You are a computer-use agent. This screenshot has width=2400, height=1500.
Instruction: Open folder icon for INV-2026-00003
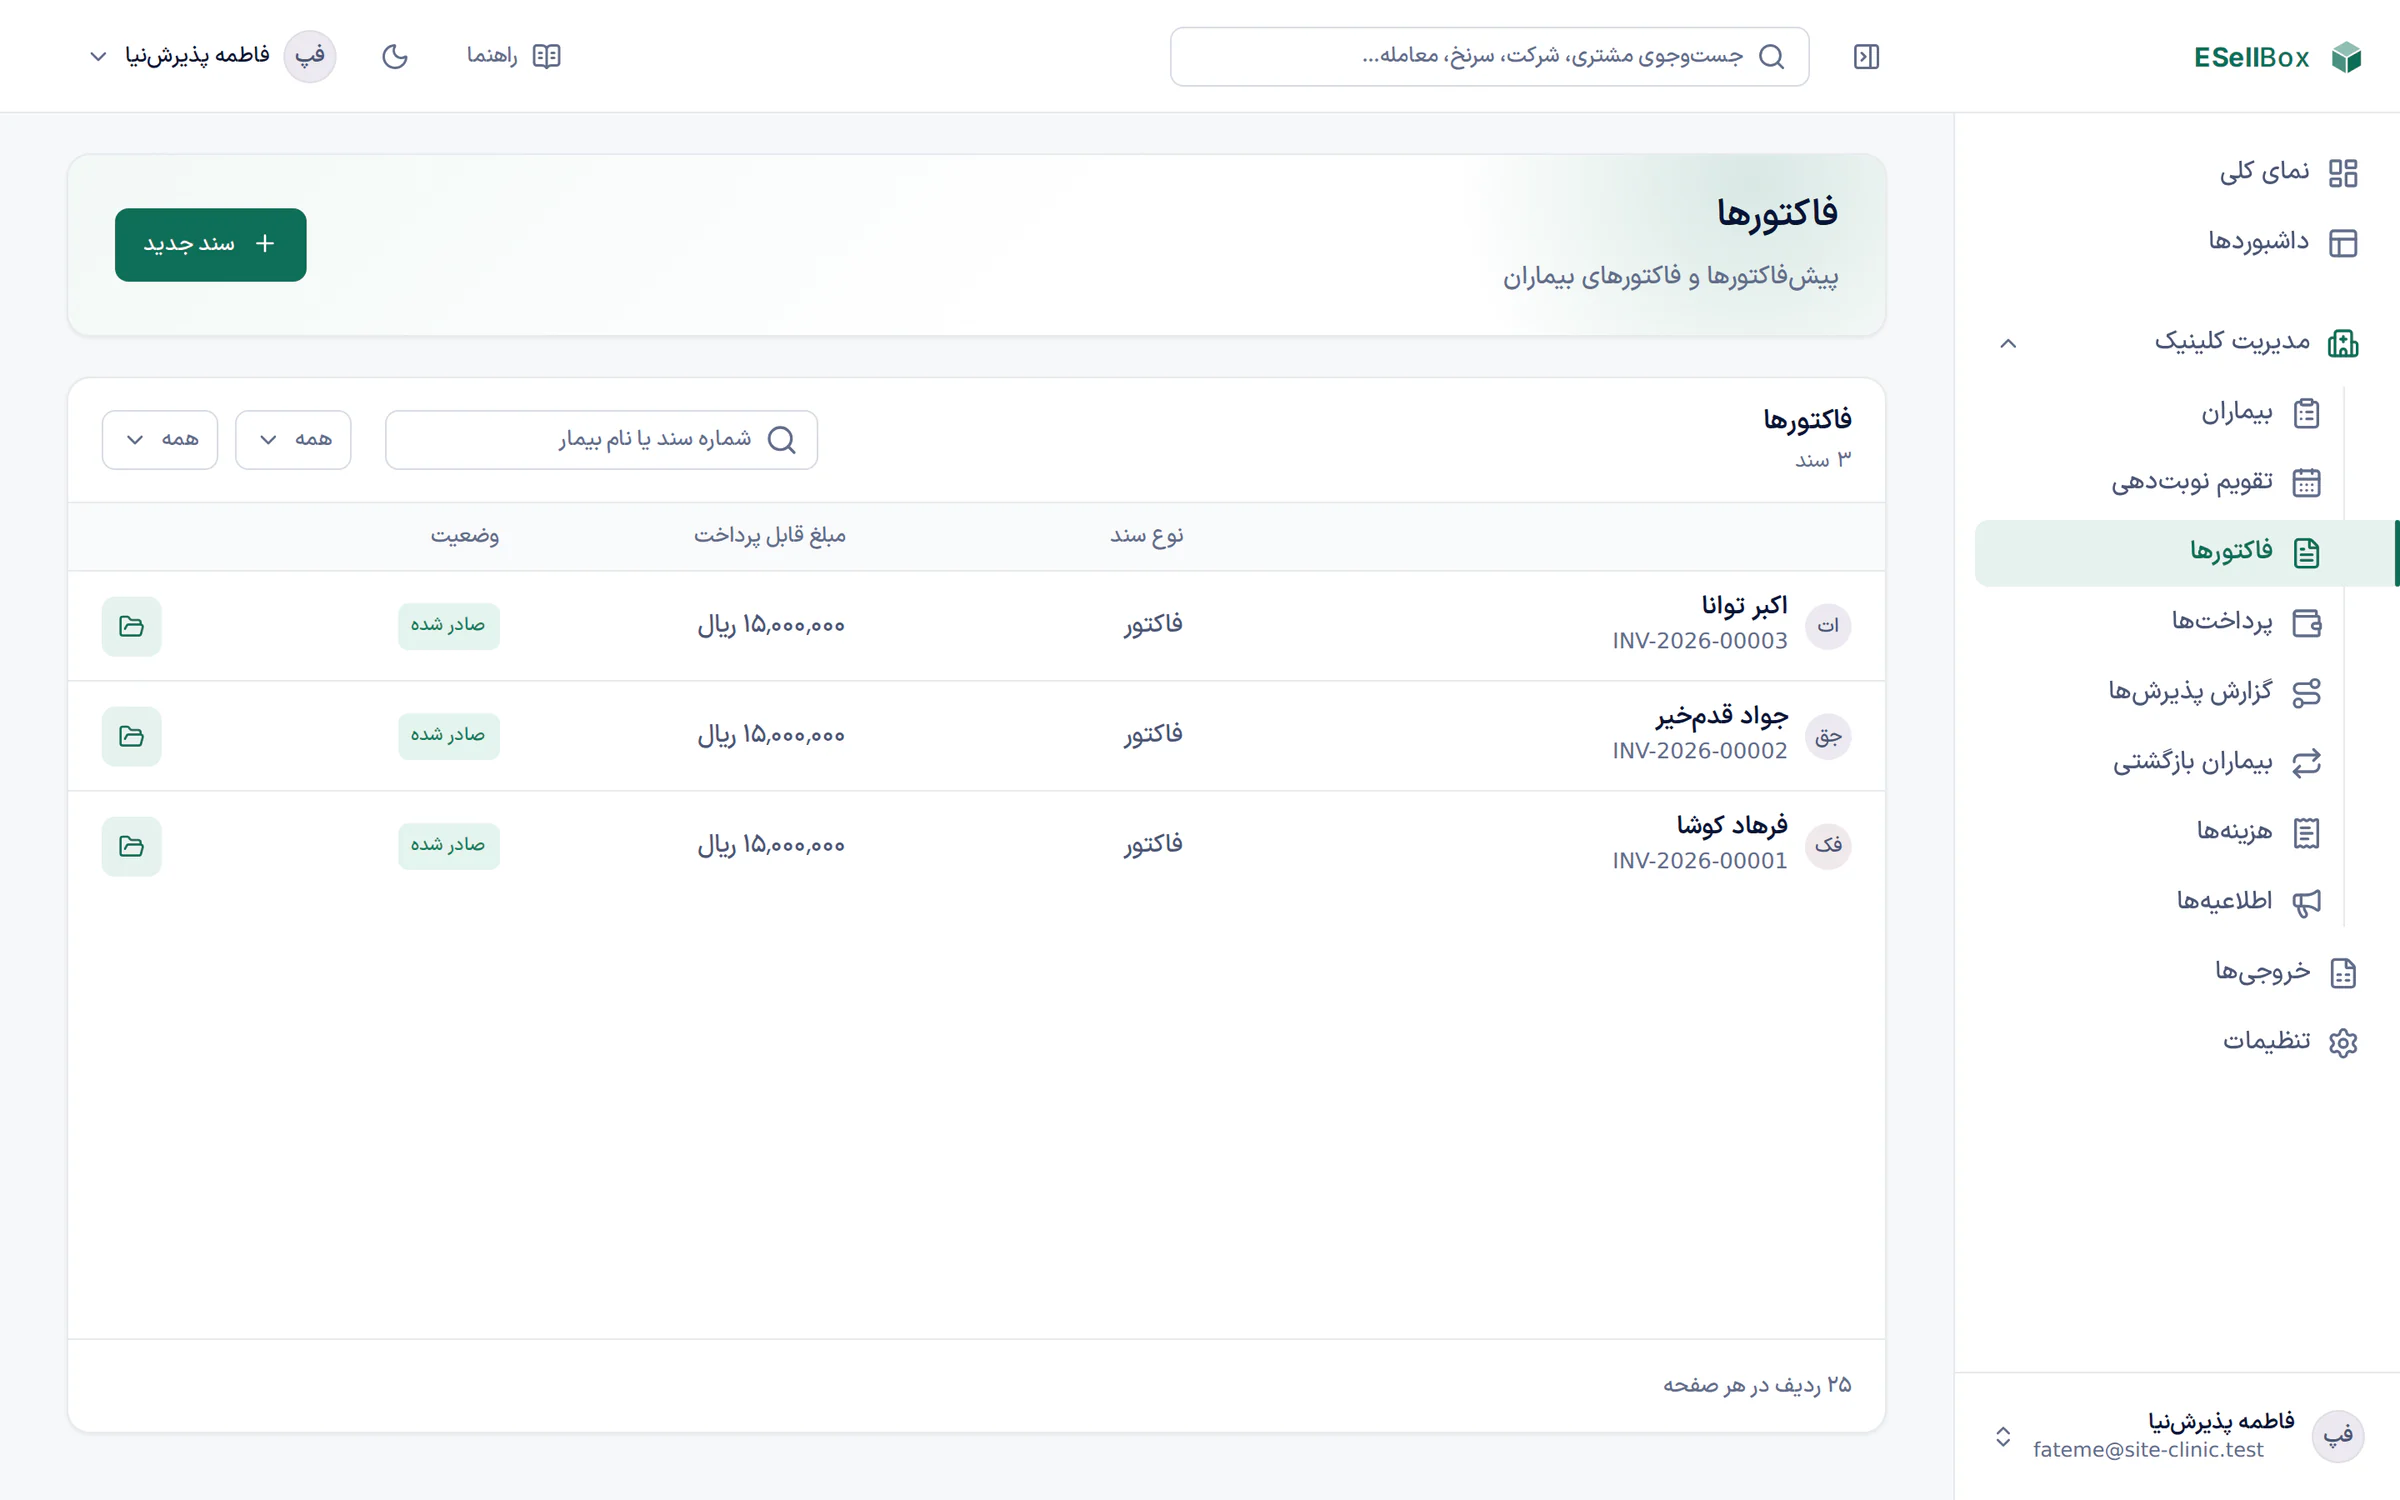tap(131, 626)
